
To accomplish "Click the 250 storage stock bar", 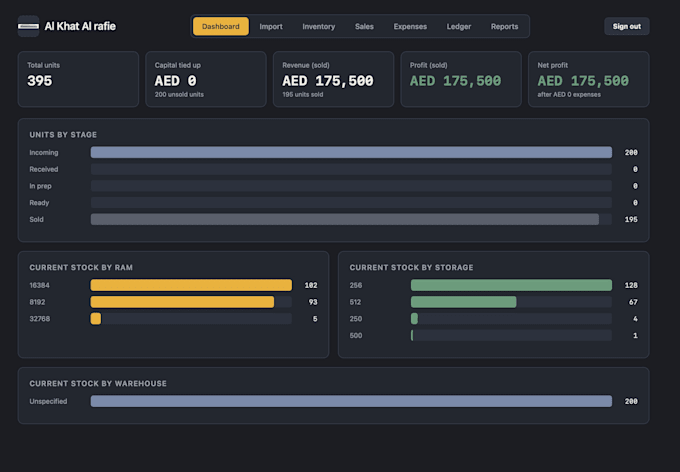I will [414, 319].
